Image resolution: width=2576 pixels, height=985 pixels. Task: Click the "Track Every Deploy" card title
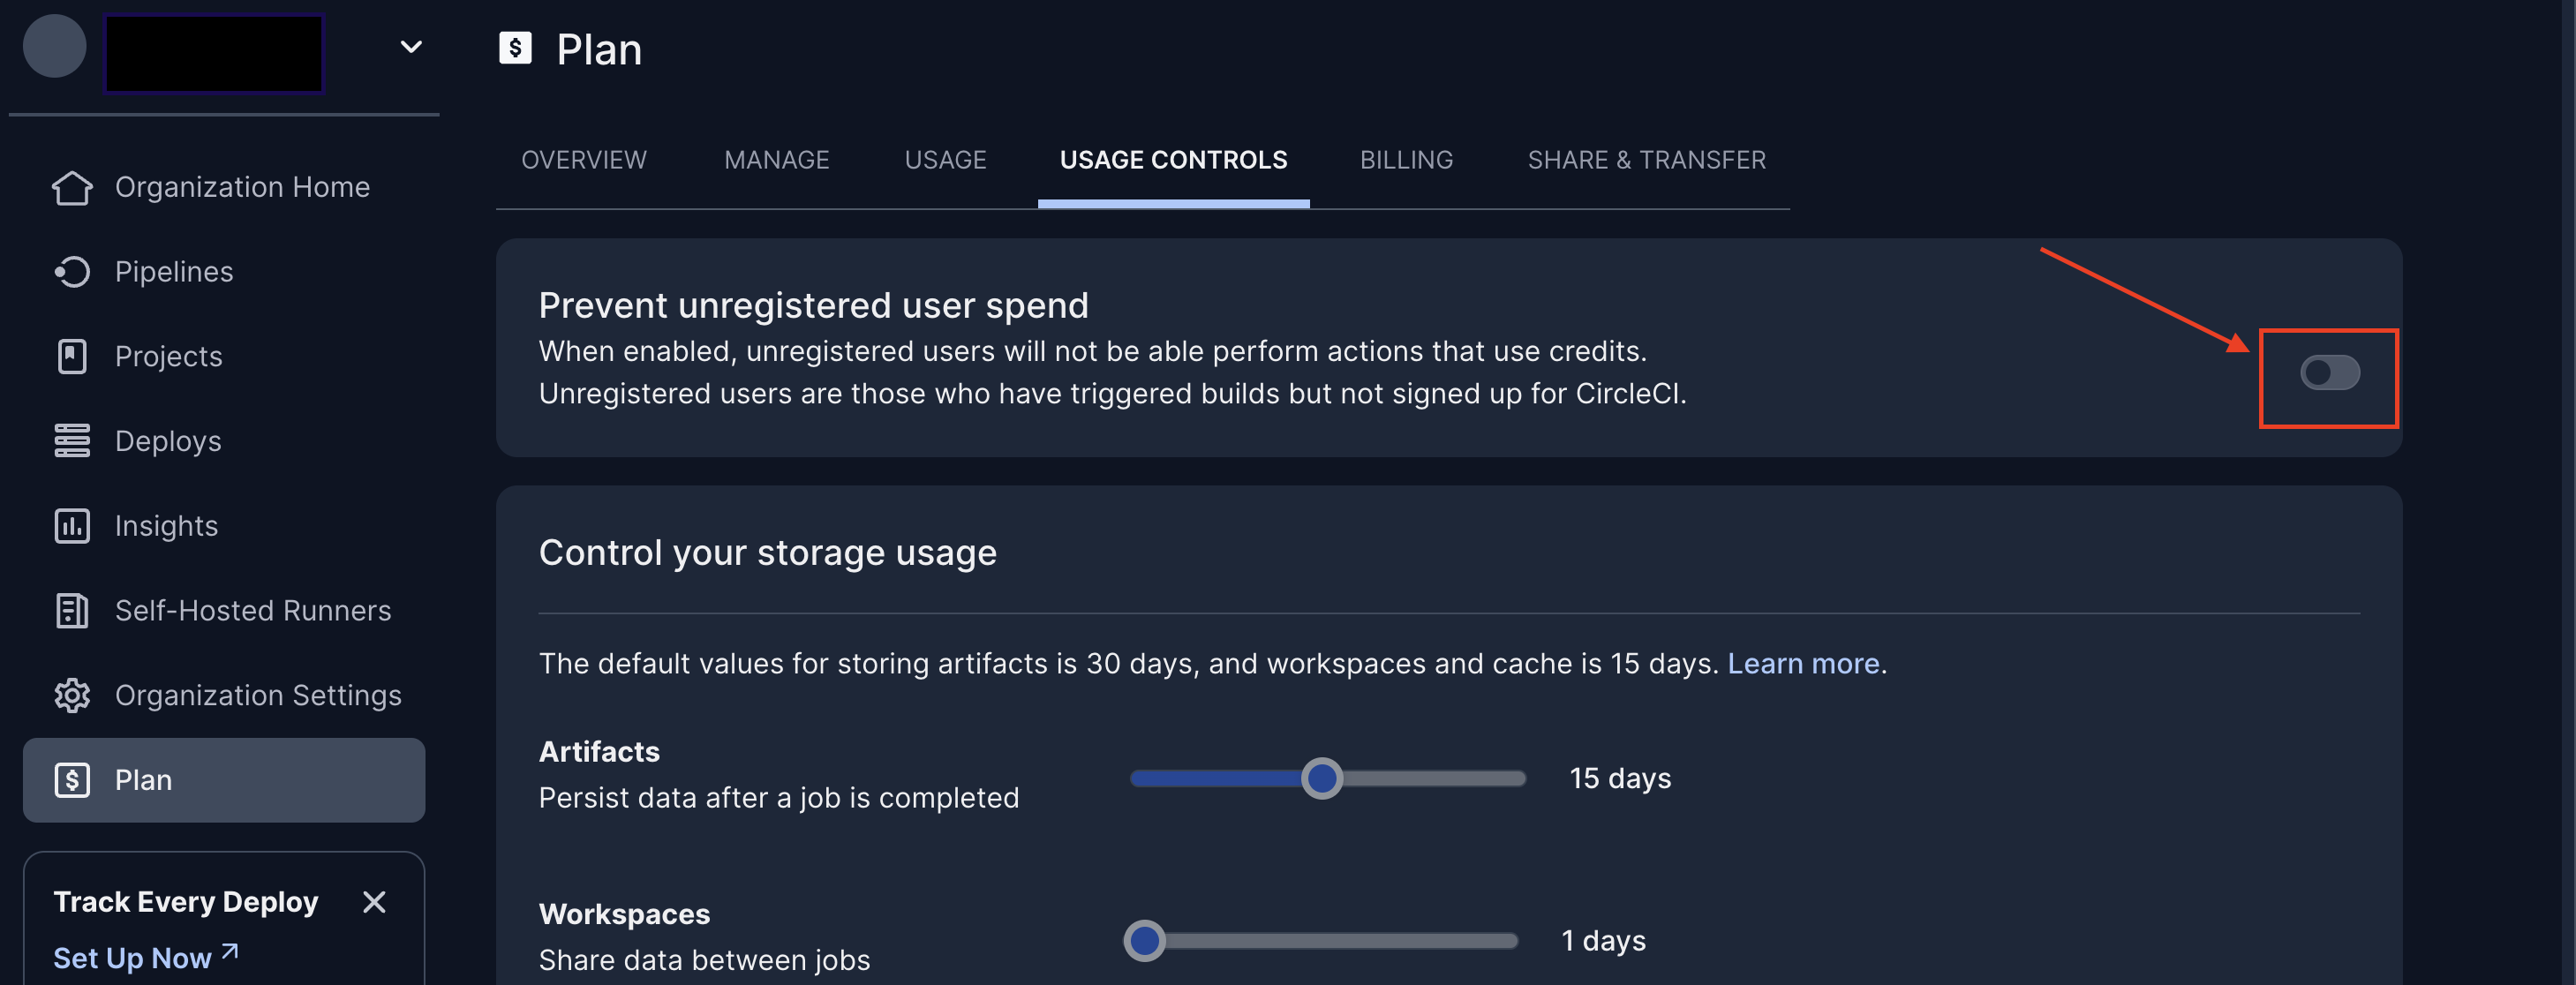coord(186,902)
